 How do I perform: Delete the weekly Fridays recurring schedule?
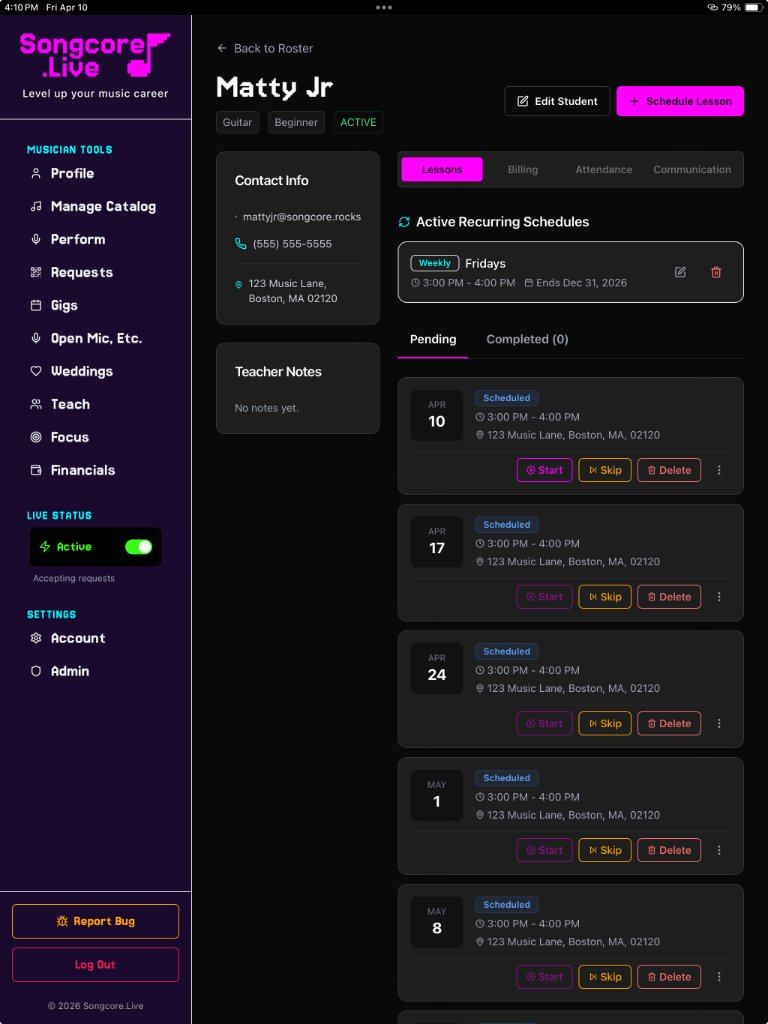pyautogui.click(x=716, y=272)
